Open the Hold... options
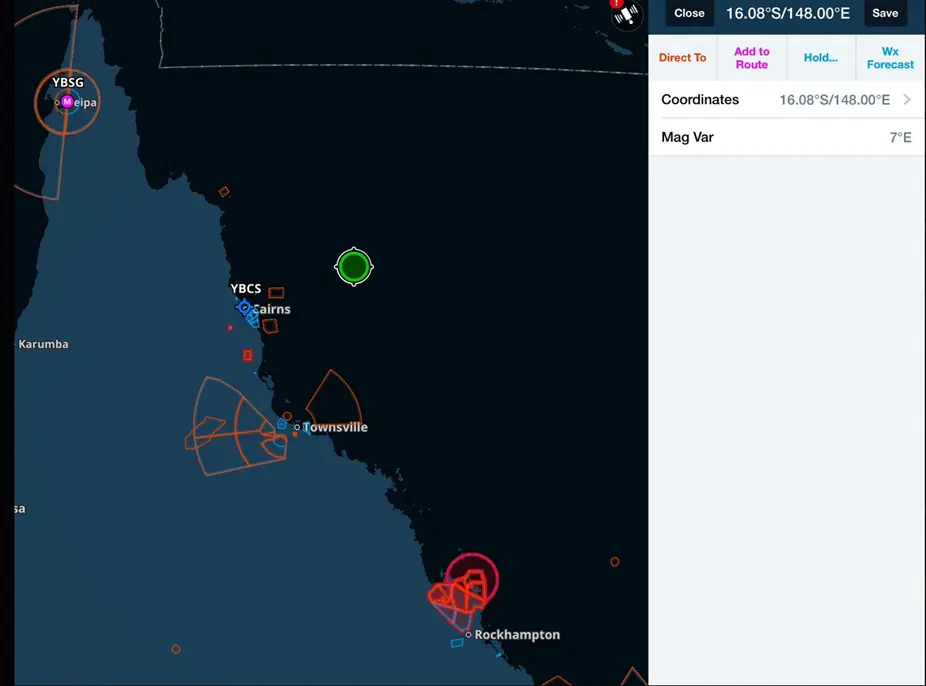 pyautogui.click(x=821, y=58)
